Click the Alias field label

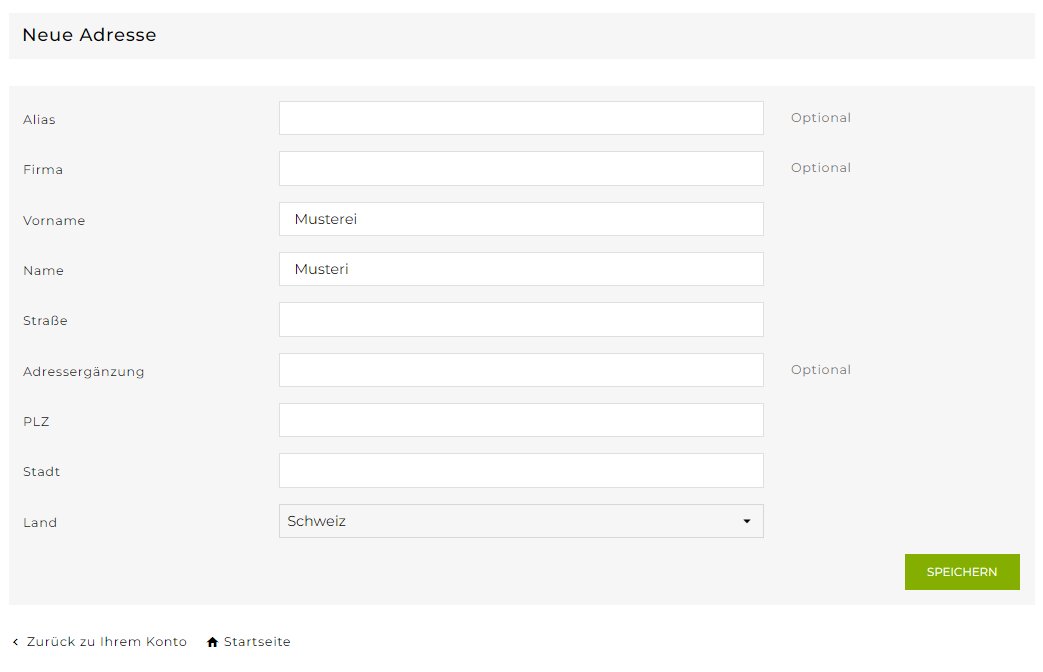tap(39, 120)
